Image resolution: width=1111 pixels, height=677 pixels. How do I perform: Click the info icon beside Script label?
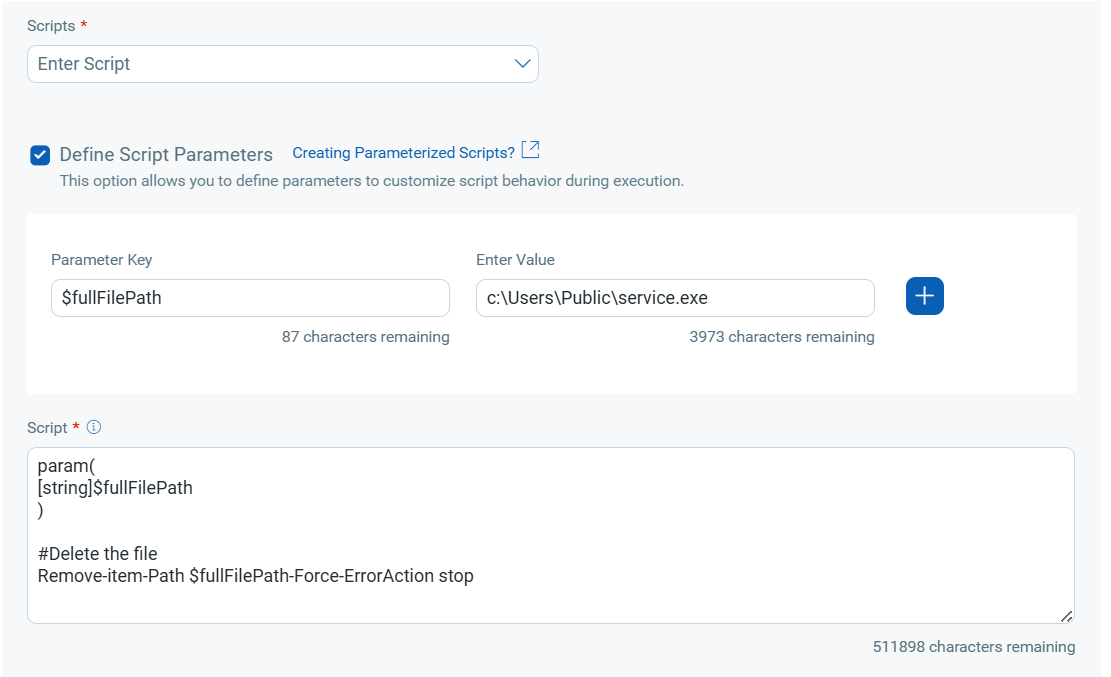click(x=94, y=427)
